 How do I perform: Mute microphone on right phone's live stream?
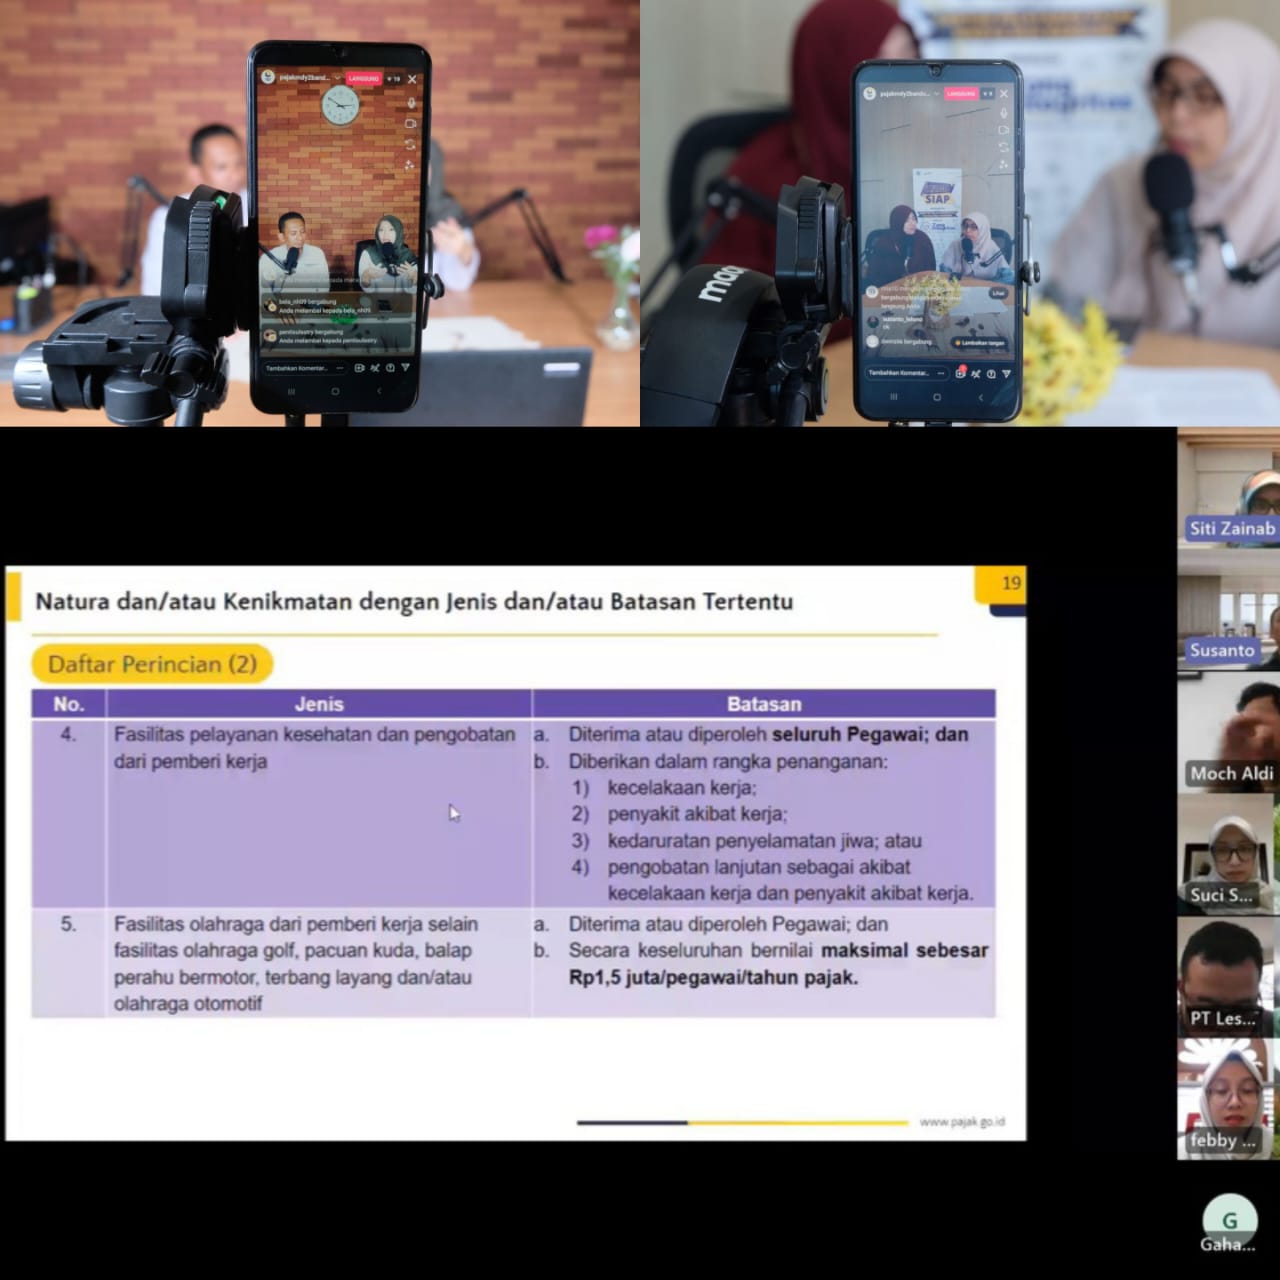(x=1004, y=113)
